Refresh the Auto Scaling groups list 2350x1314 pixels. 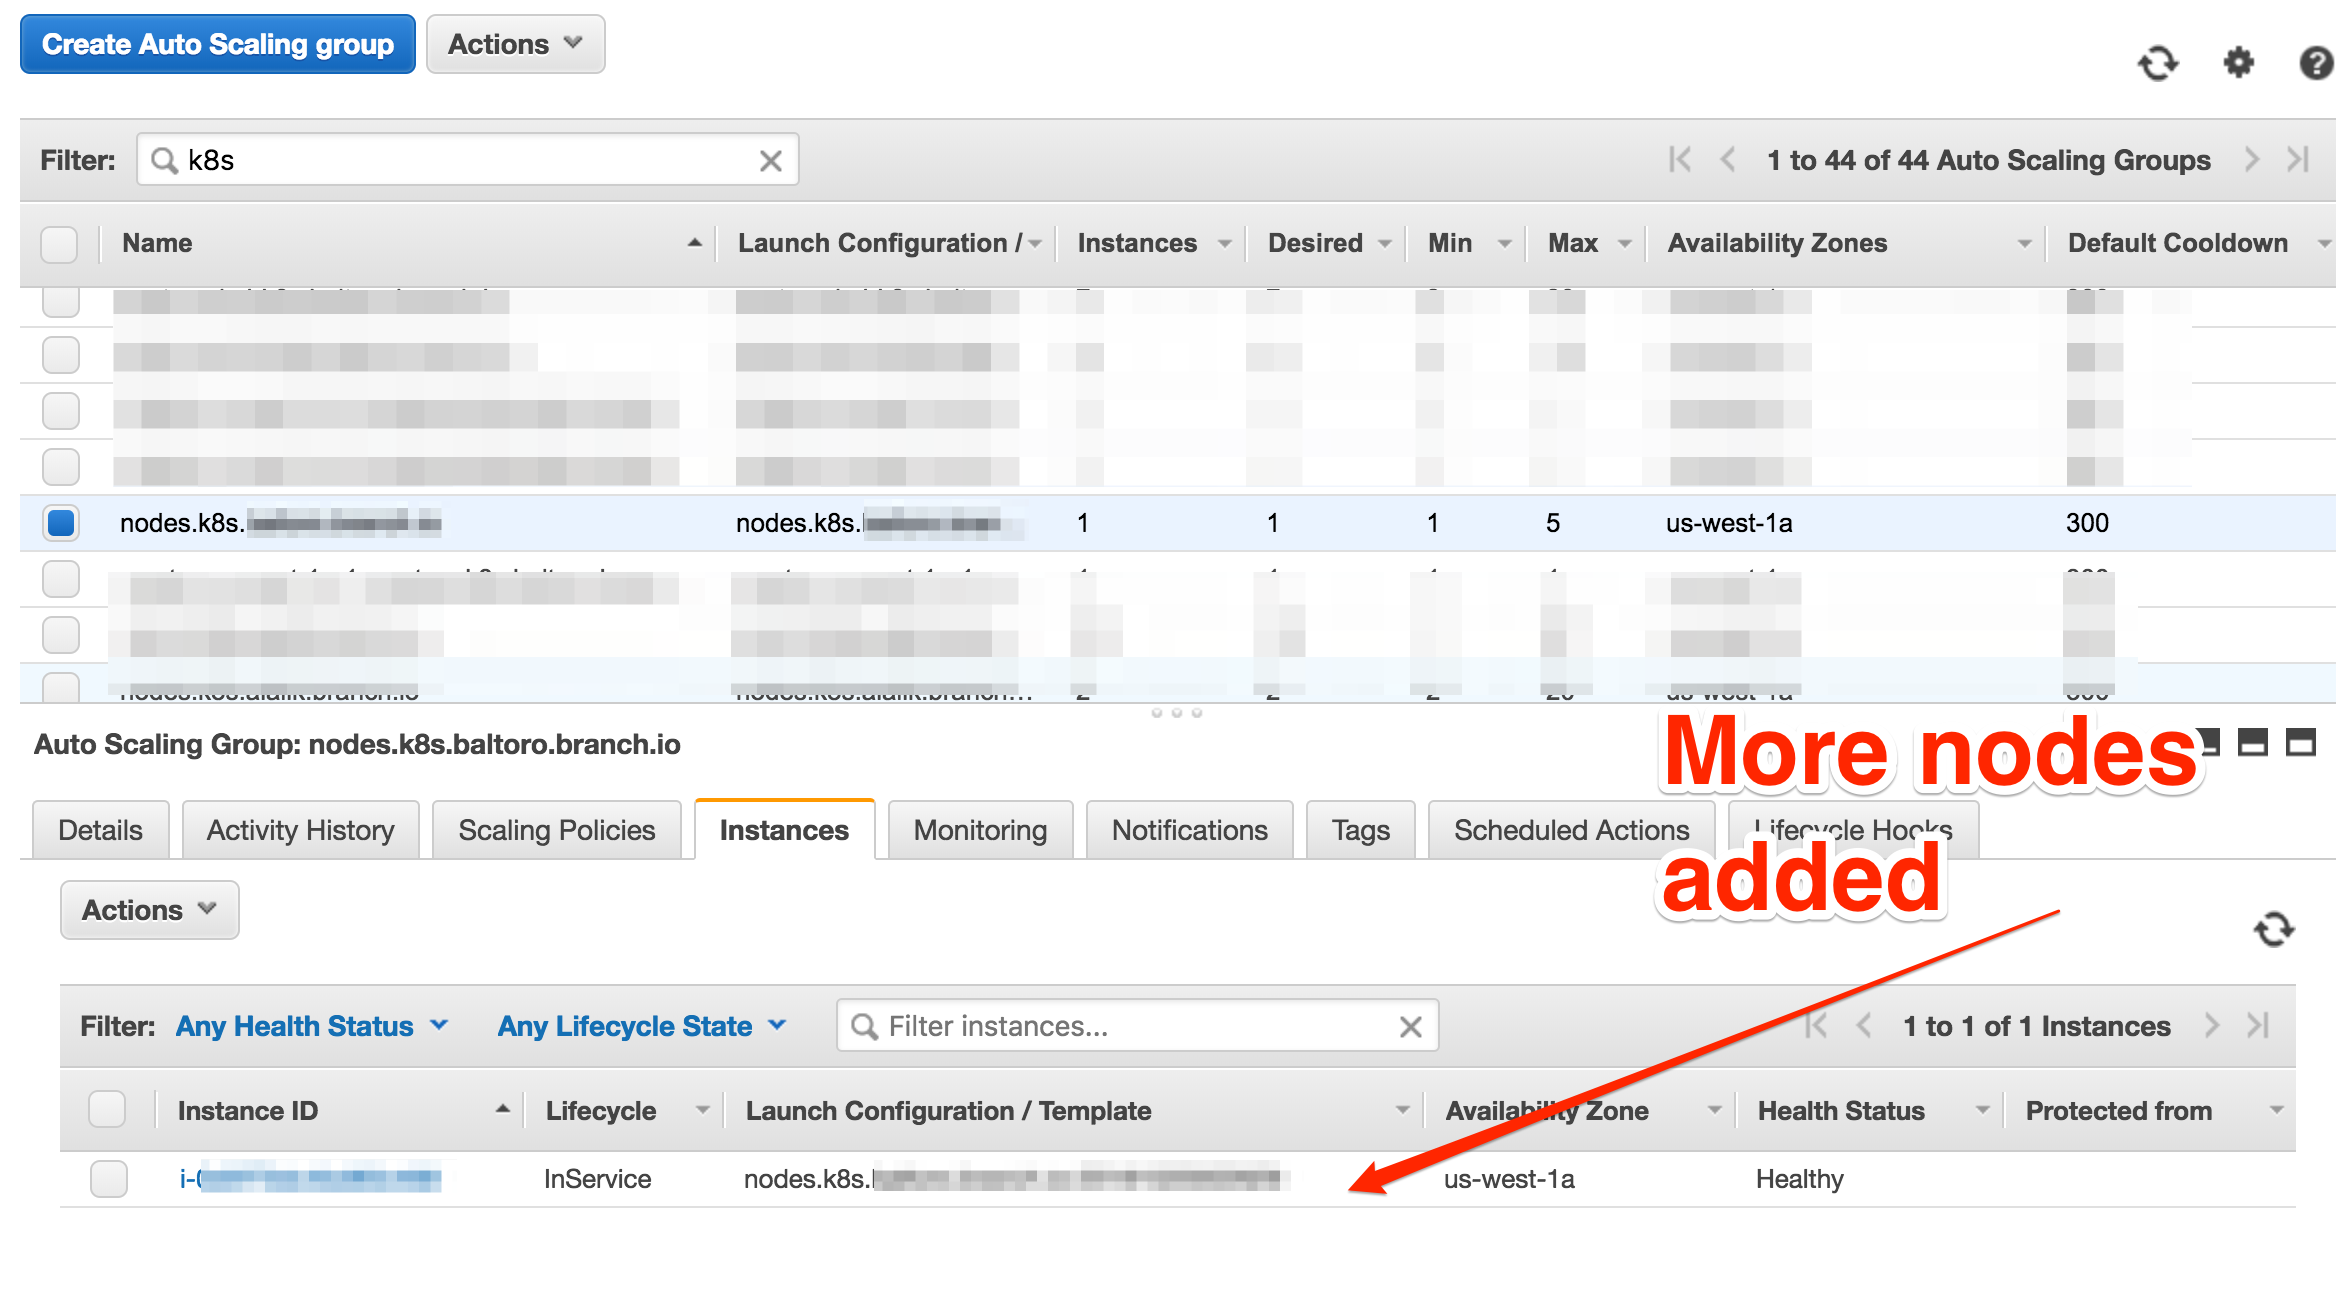click(2158, 64)
